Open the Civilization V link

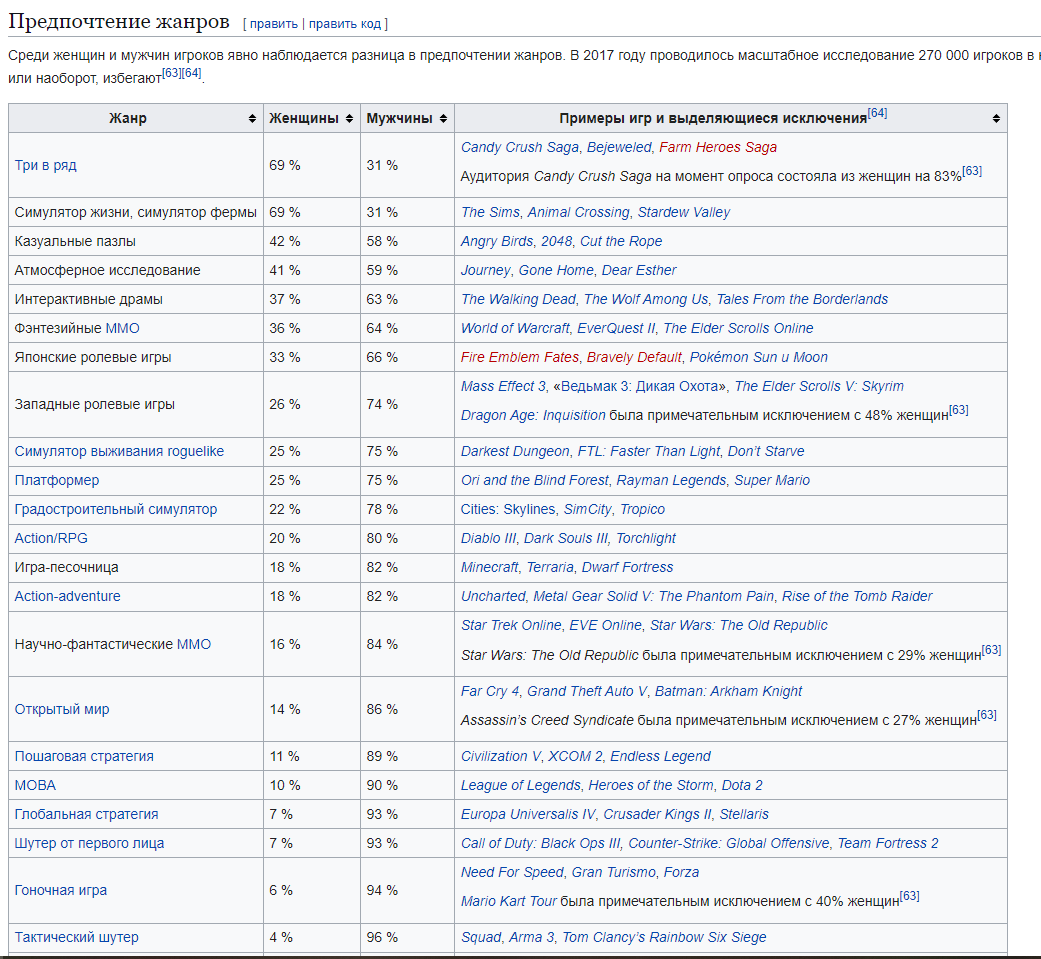click(501, 756)
